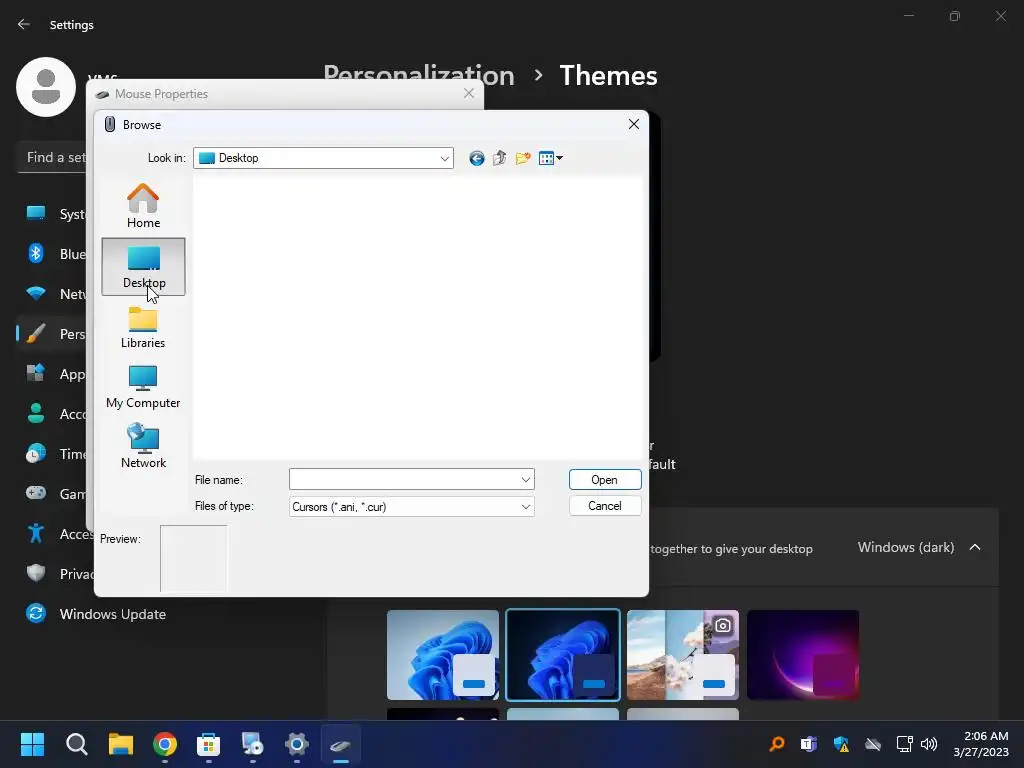Click the Open button
The width and height of the screenshot is (1024, 768).
[605, 479]
